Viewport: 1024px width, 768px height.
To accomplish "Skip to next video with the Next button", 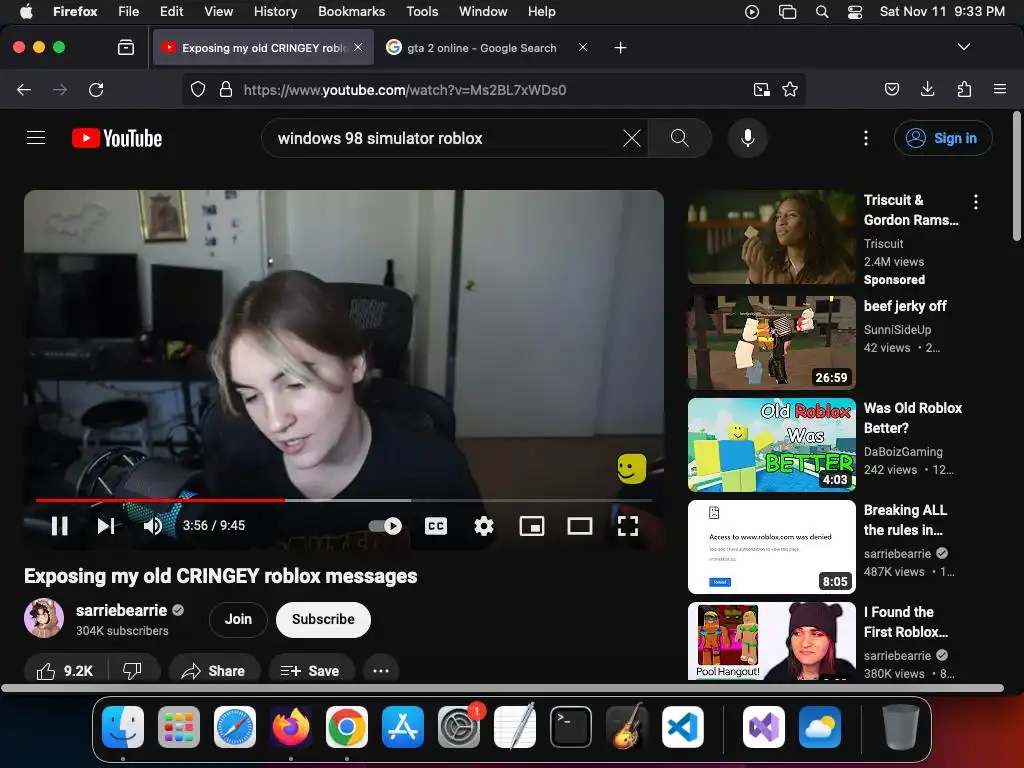I will [x=106, y=526].
